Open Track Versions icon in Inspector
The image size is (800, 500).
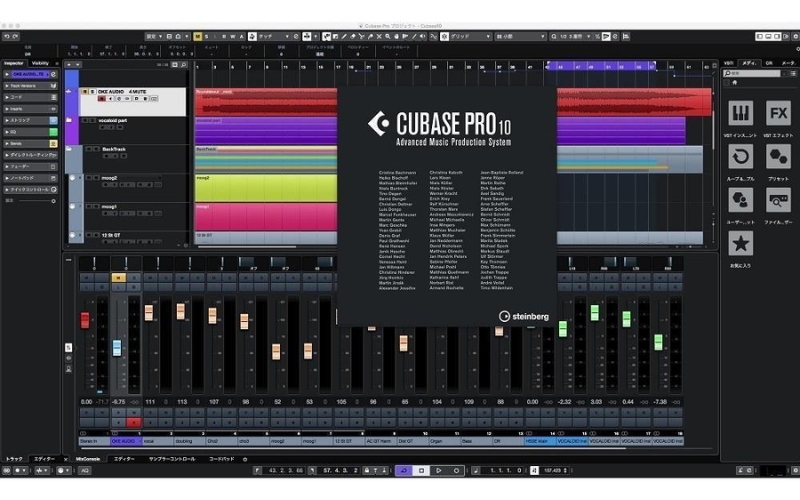54,86
